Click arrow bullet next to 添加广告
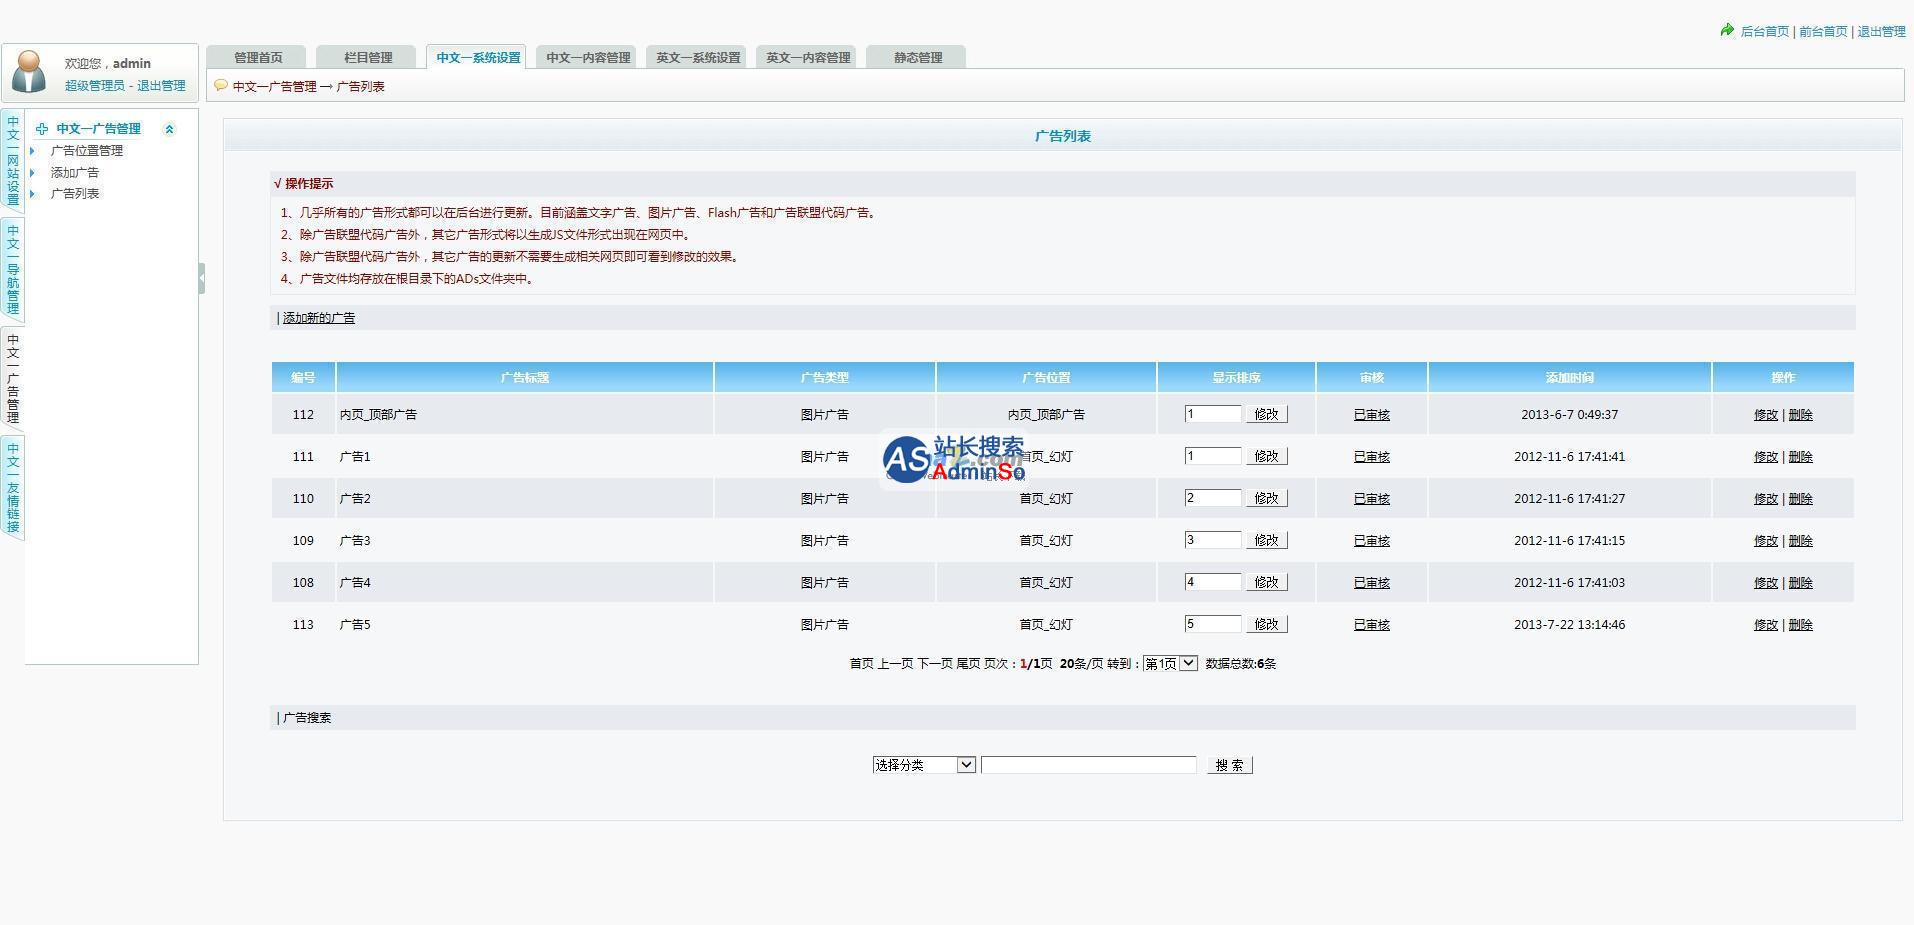 tap(33, 173)
